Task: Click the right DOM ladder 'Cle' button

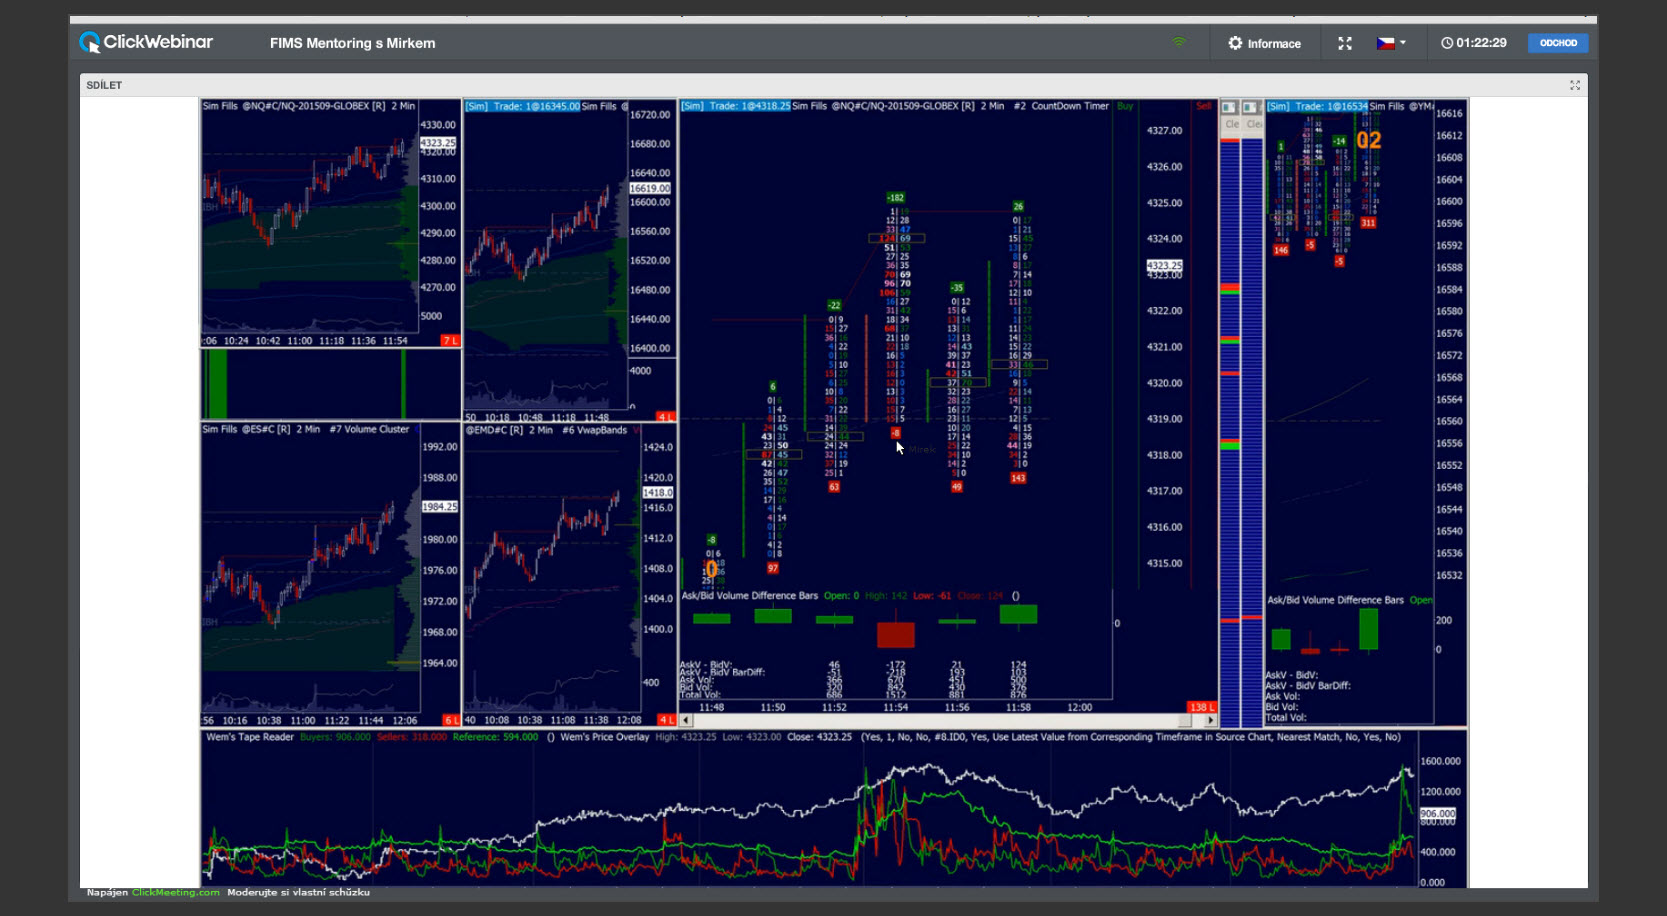Action: tap(1254, 124)
